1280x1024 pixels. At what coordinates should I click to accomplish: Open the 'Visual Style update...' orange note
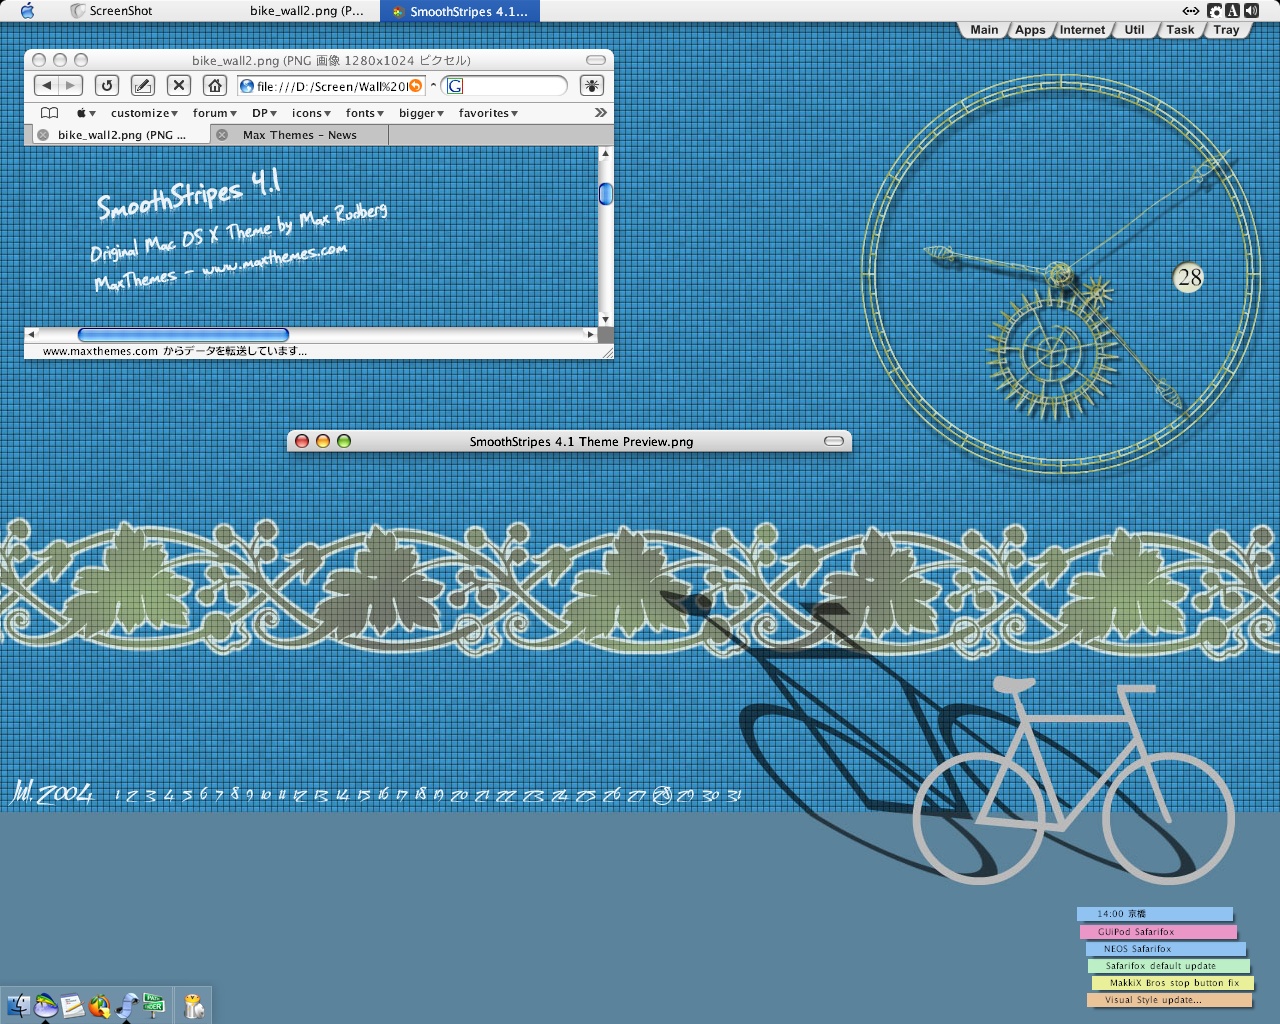(x=1170, y=1000)
